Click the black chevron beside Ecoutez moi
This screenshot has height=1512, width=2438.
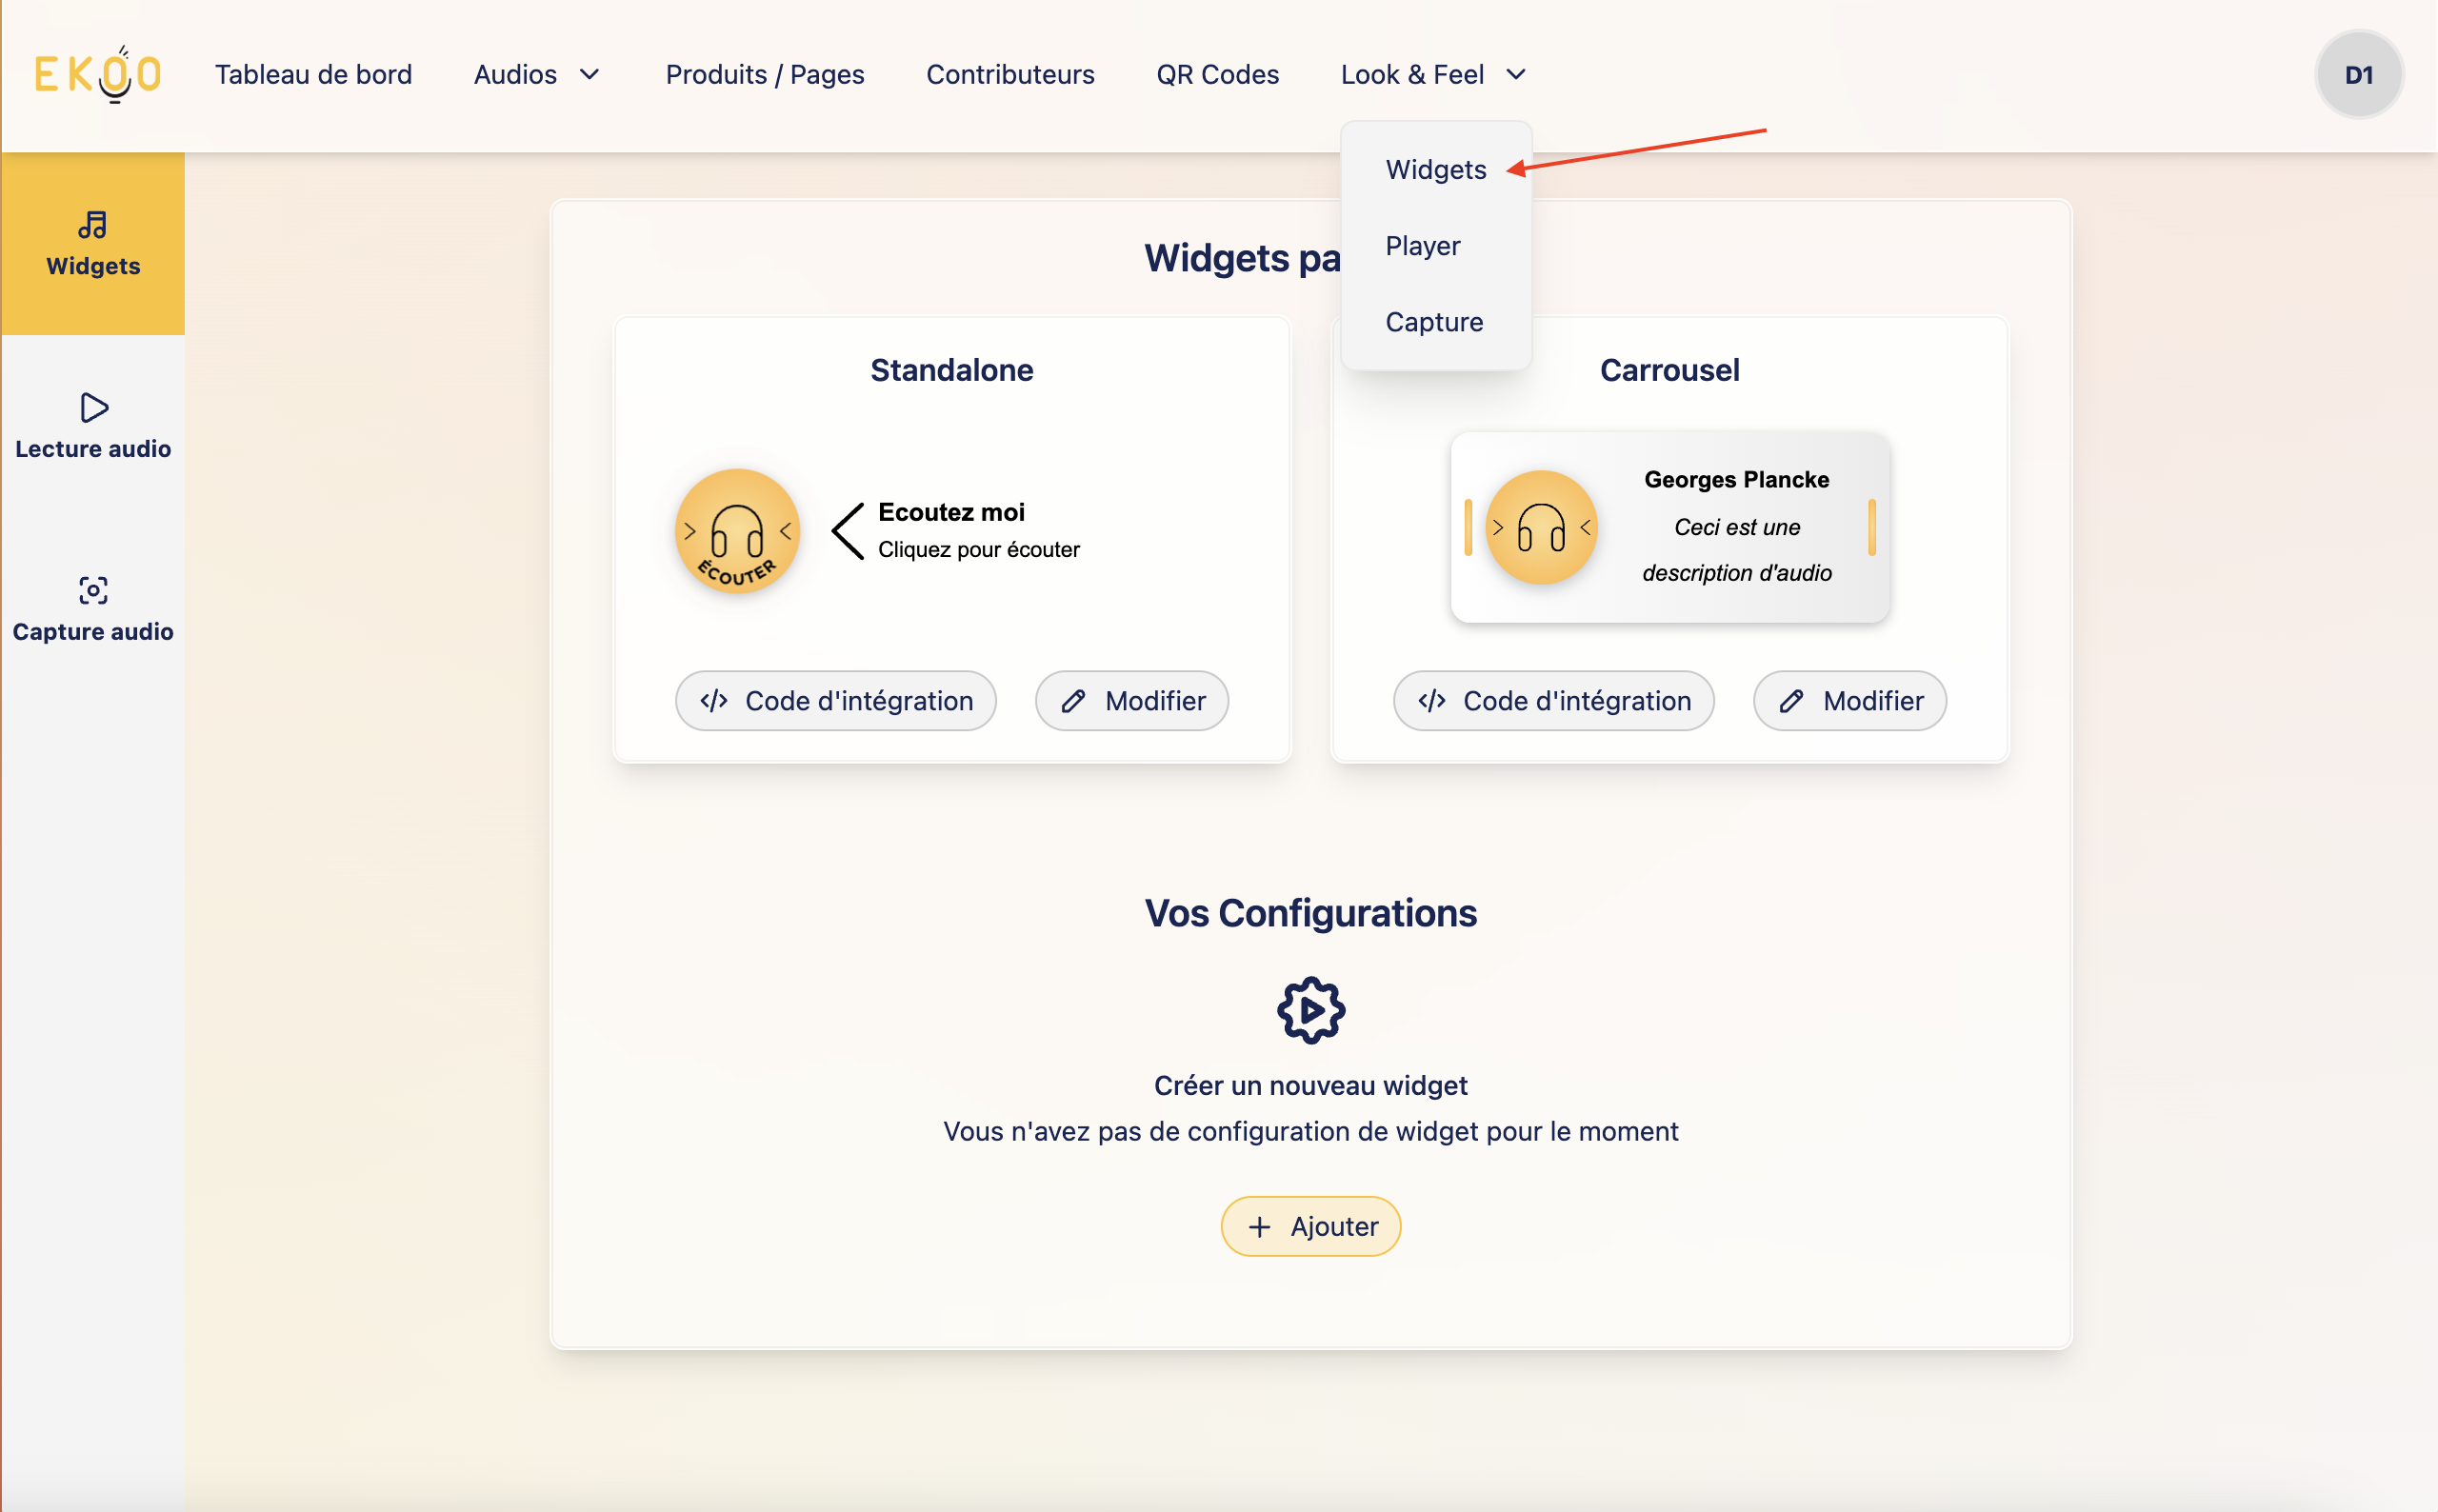(848, 531)
